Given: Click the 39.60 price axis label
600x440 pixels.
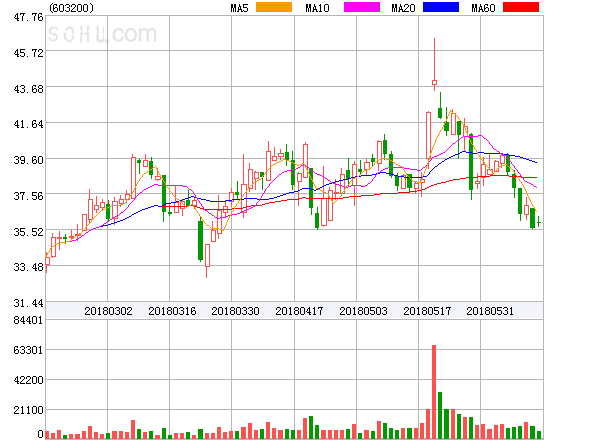Looking at the screenshot, I should [28, 160].
